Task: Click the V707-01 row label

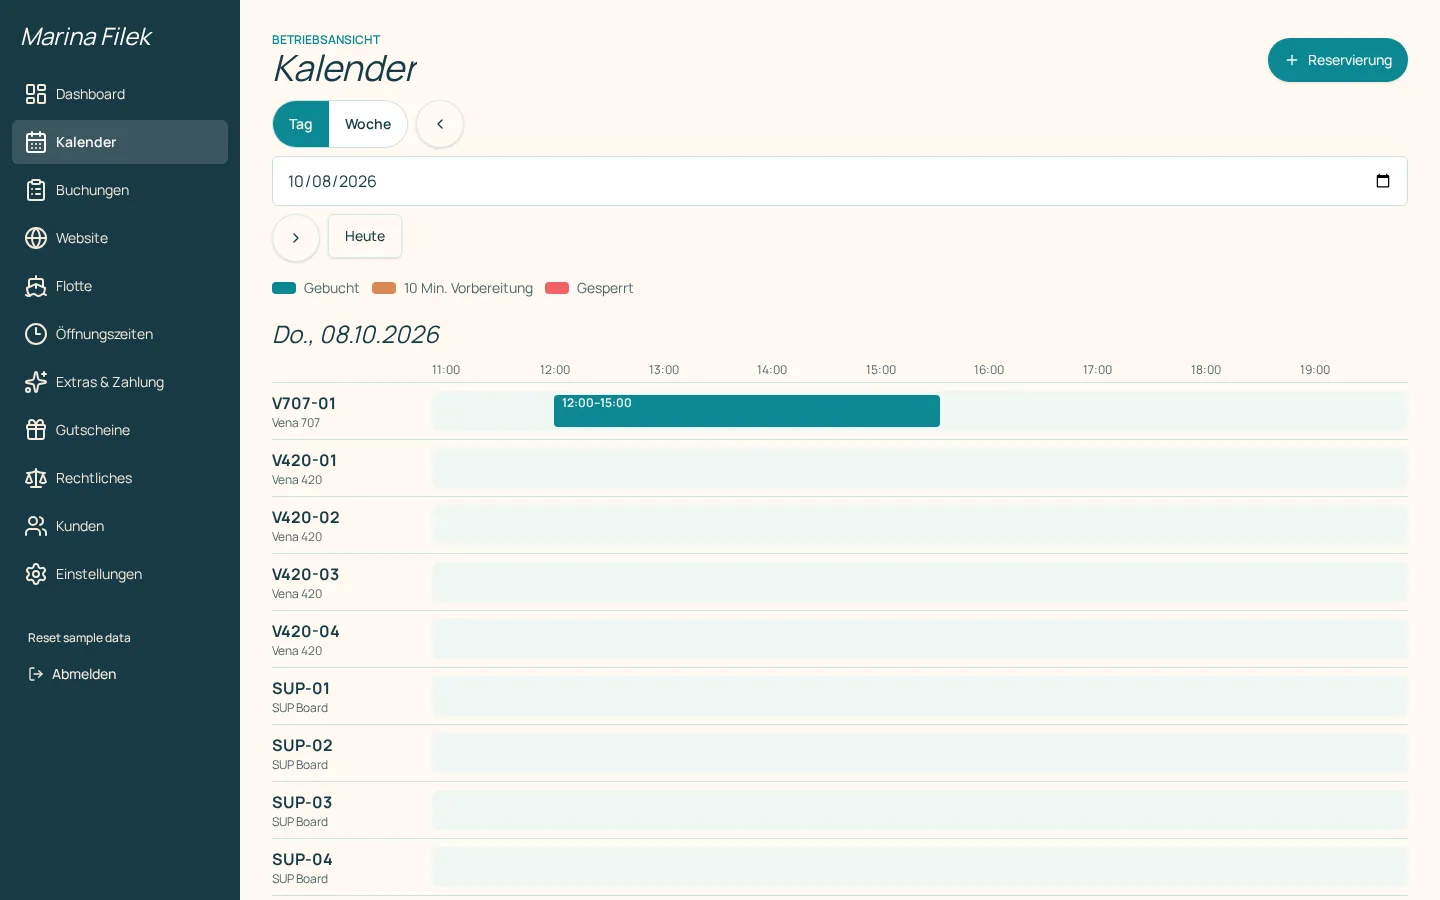Action: [x=304, y=404]
